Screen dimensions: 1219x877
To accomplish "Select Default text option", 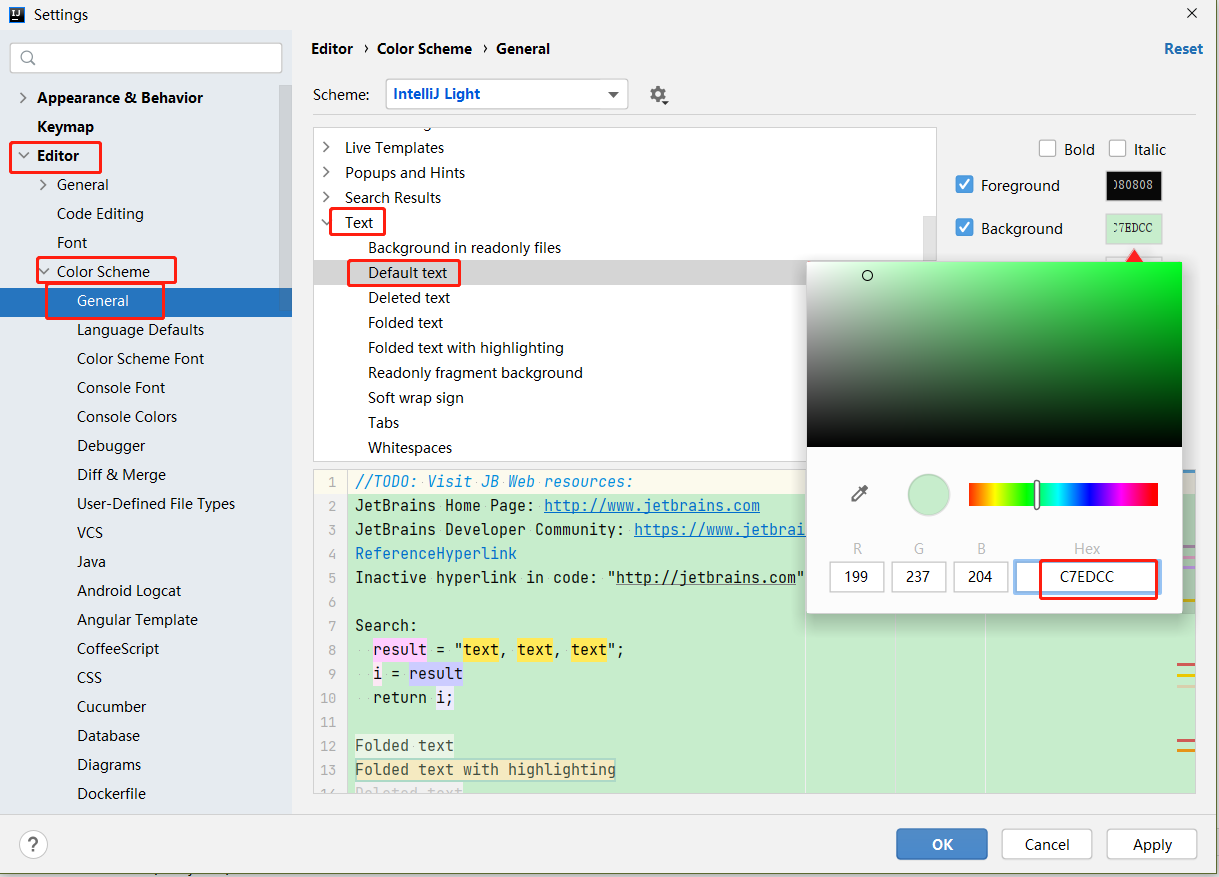I will click(x=407, y=273).
